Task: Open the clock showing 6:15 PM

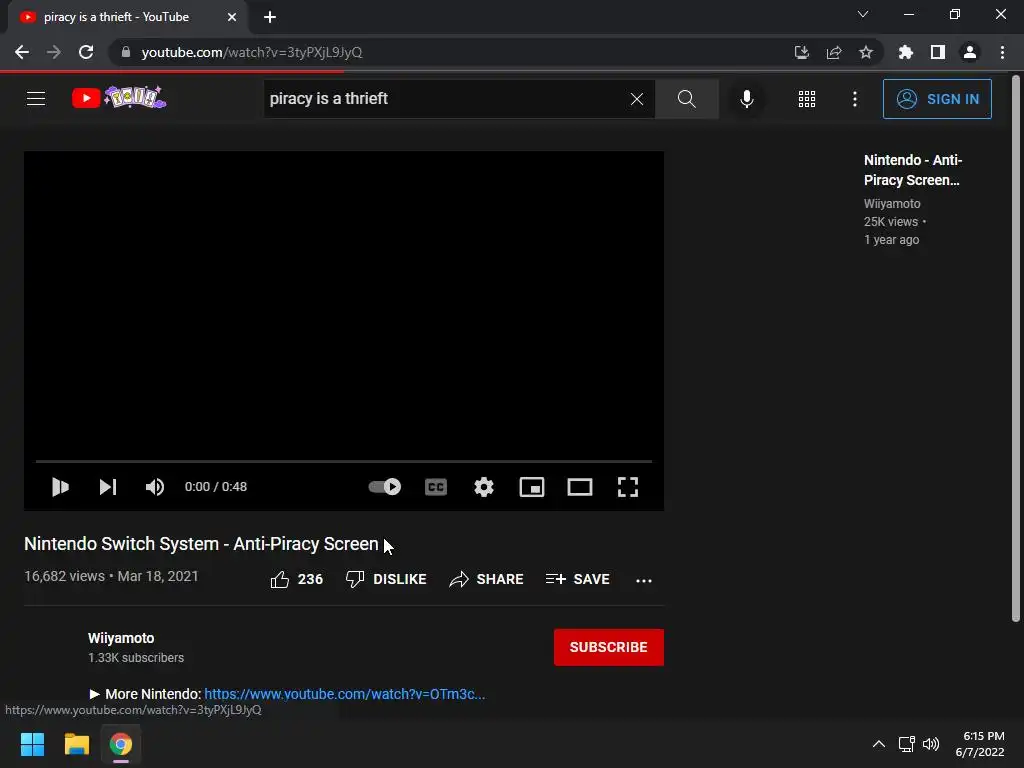Action: tap(981, 744)
